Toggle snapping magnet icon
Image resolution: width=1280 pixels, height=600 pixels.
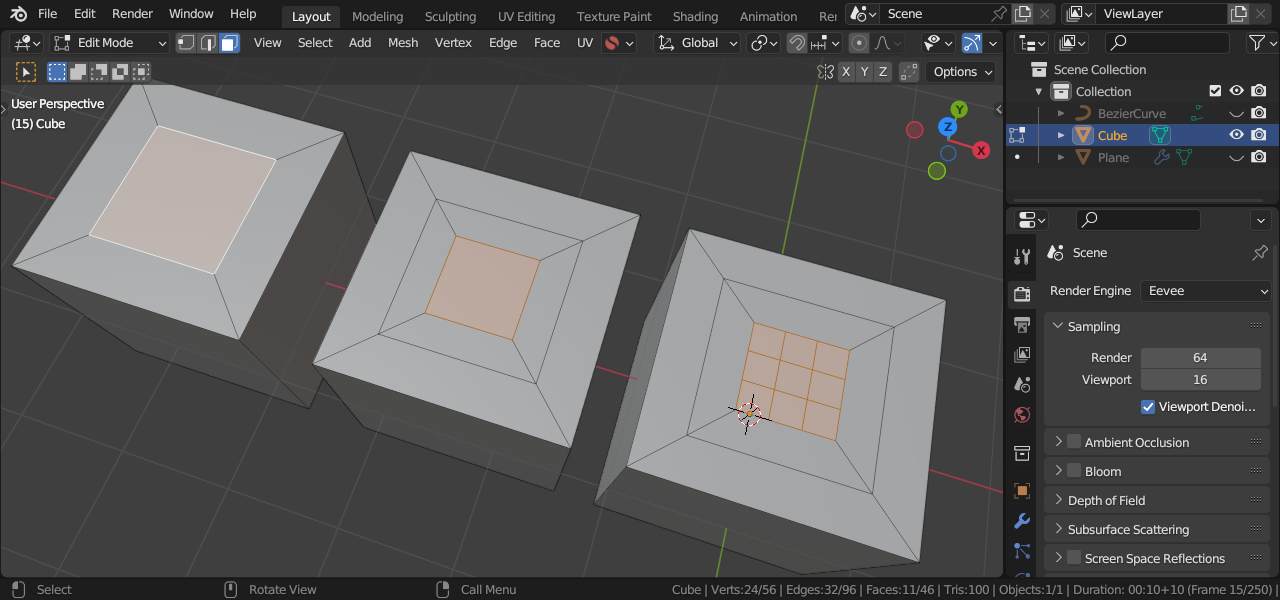coord(797,43)
